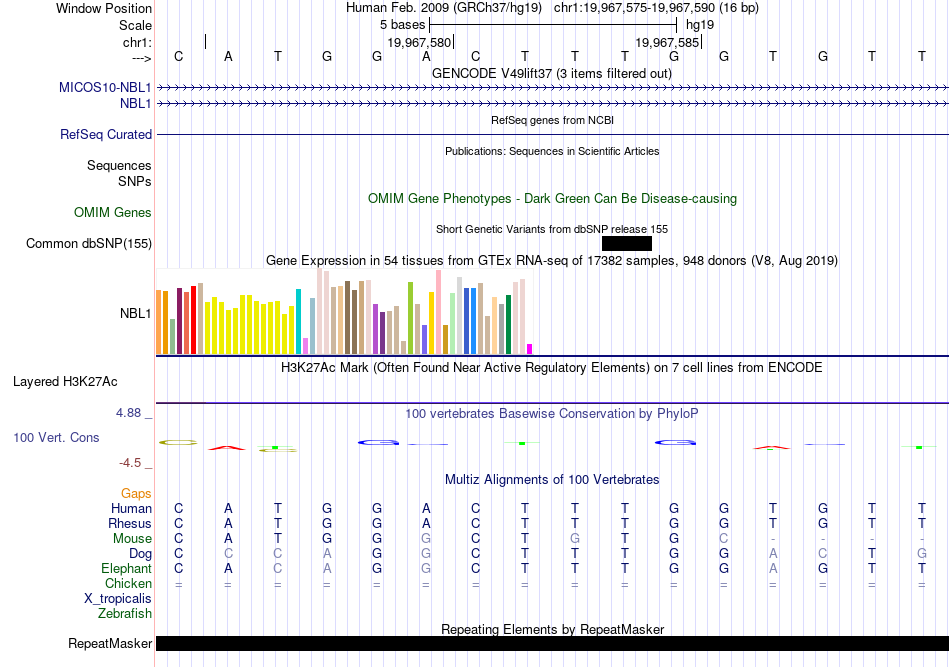The height and width of the screenshot is (667, 950).
Task: Click the RepeatMasker track label
Action: [110, 643]
